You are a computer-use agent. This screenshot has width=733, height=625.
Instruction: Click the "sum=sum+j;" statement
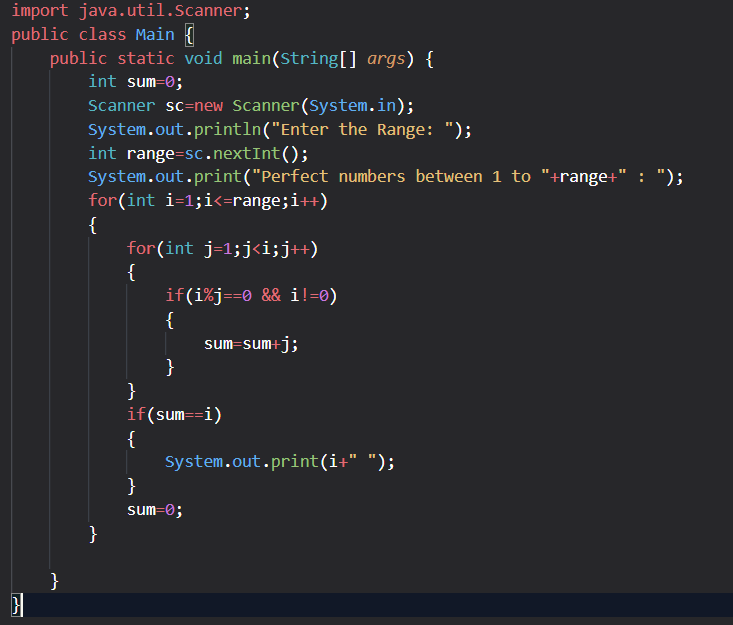coord(251,344)
